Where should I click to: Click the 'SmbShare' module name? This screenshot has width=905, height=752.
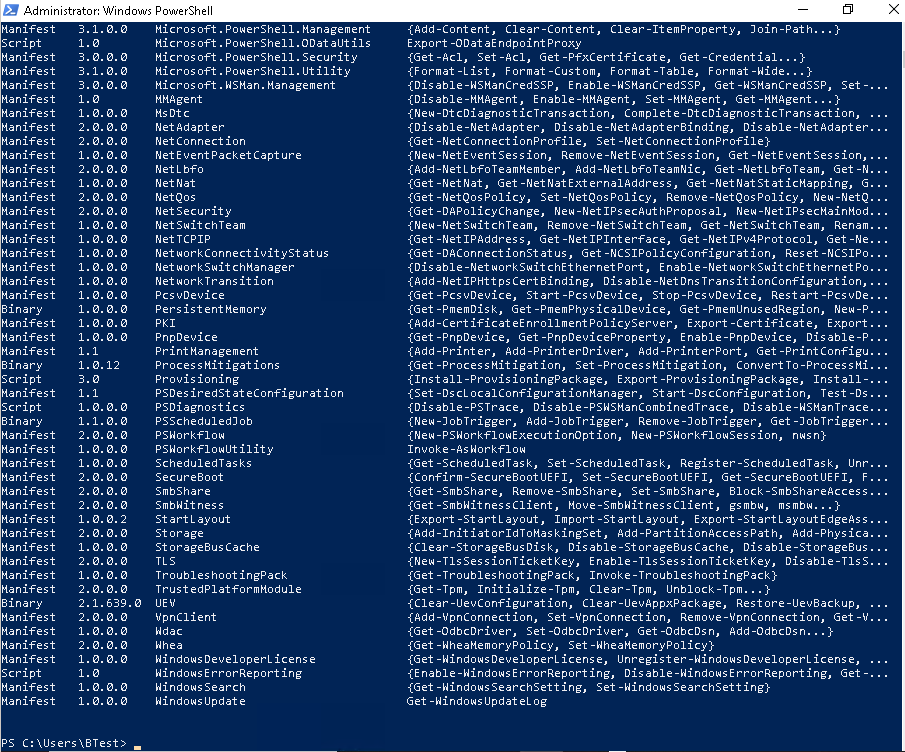(183, 491)
